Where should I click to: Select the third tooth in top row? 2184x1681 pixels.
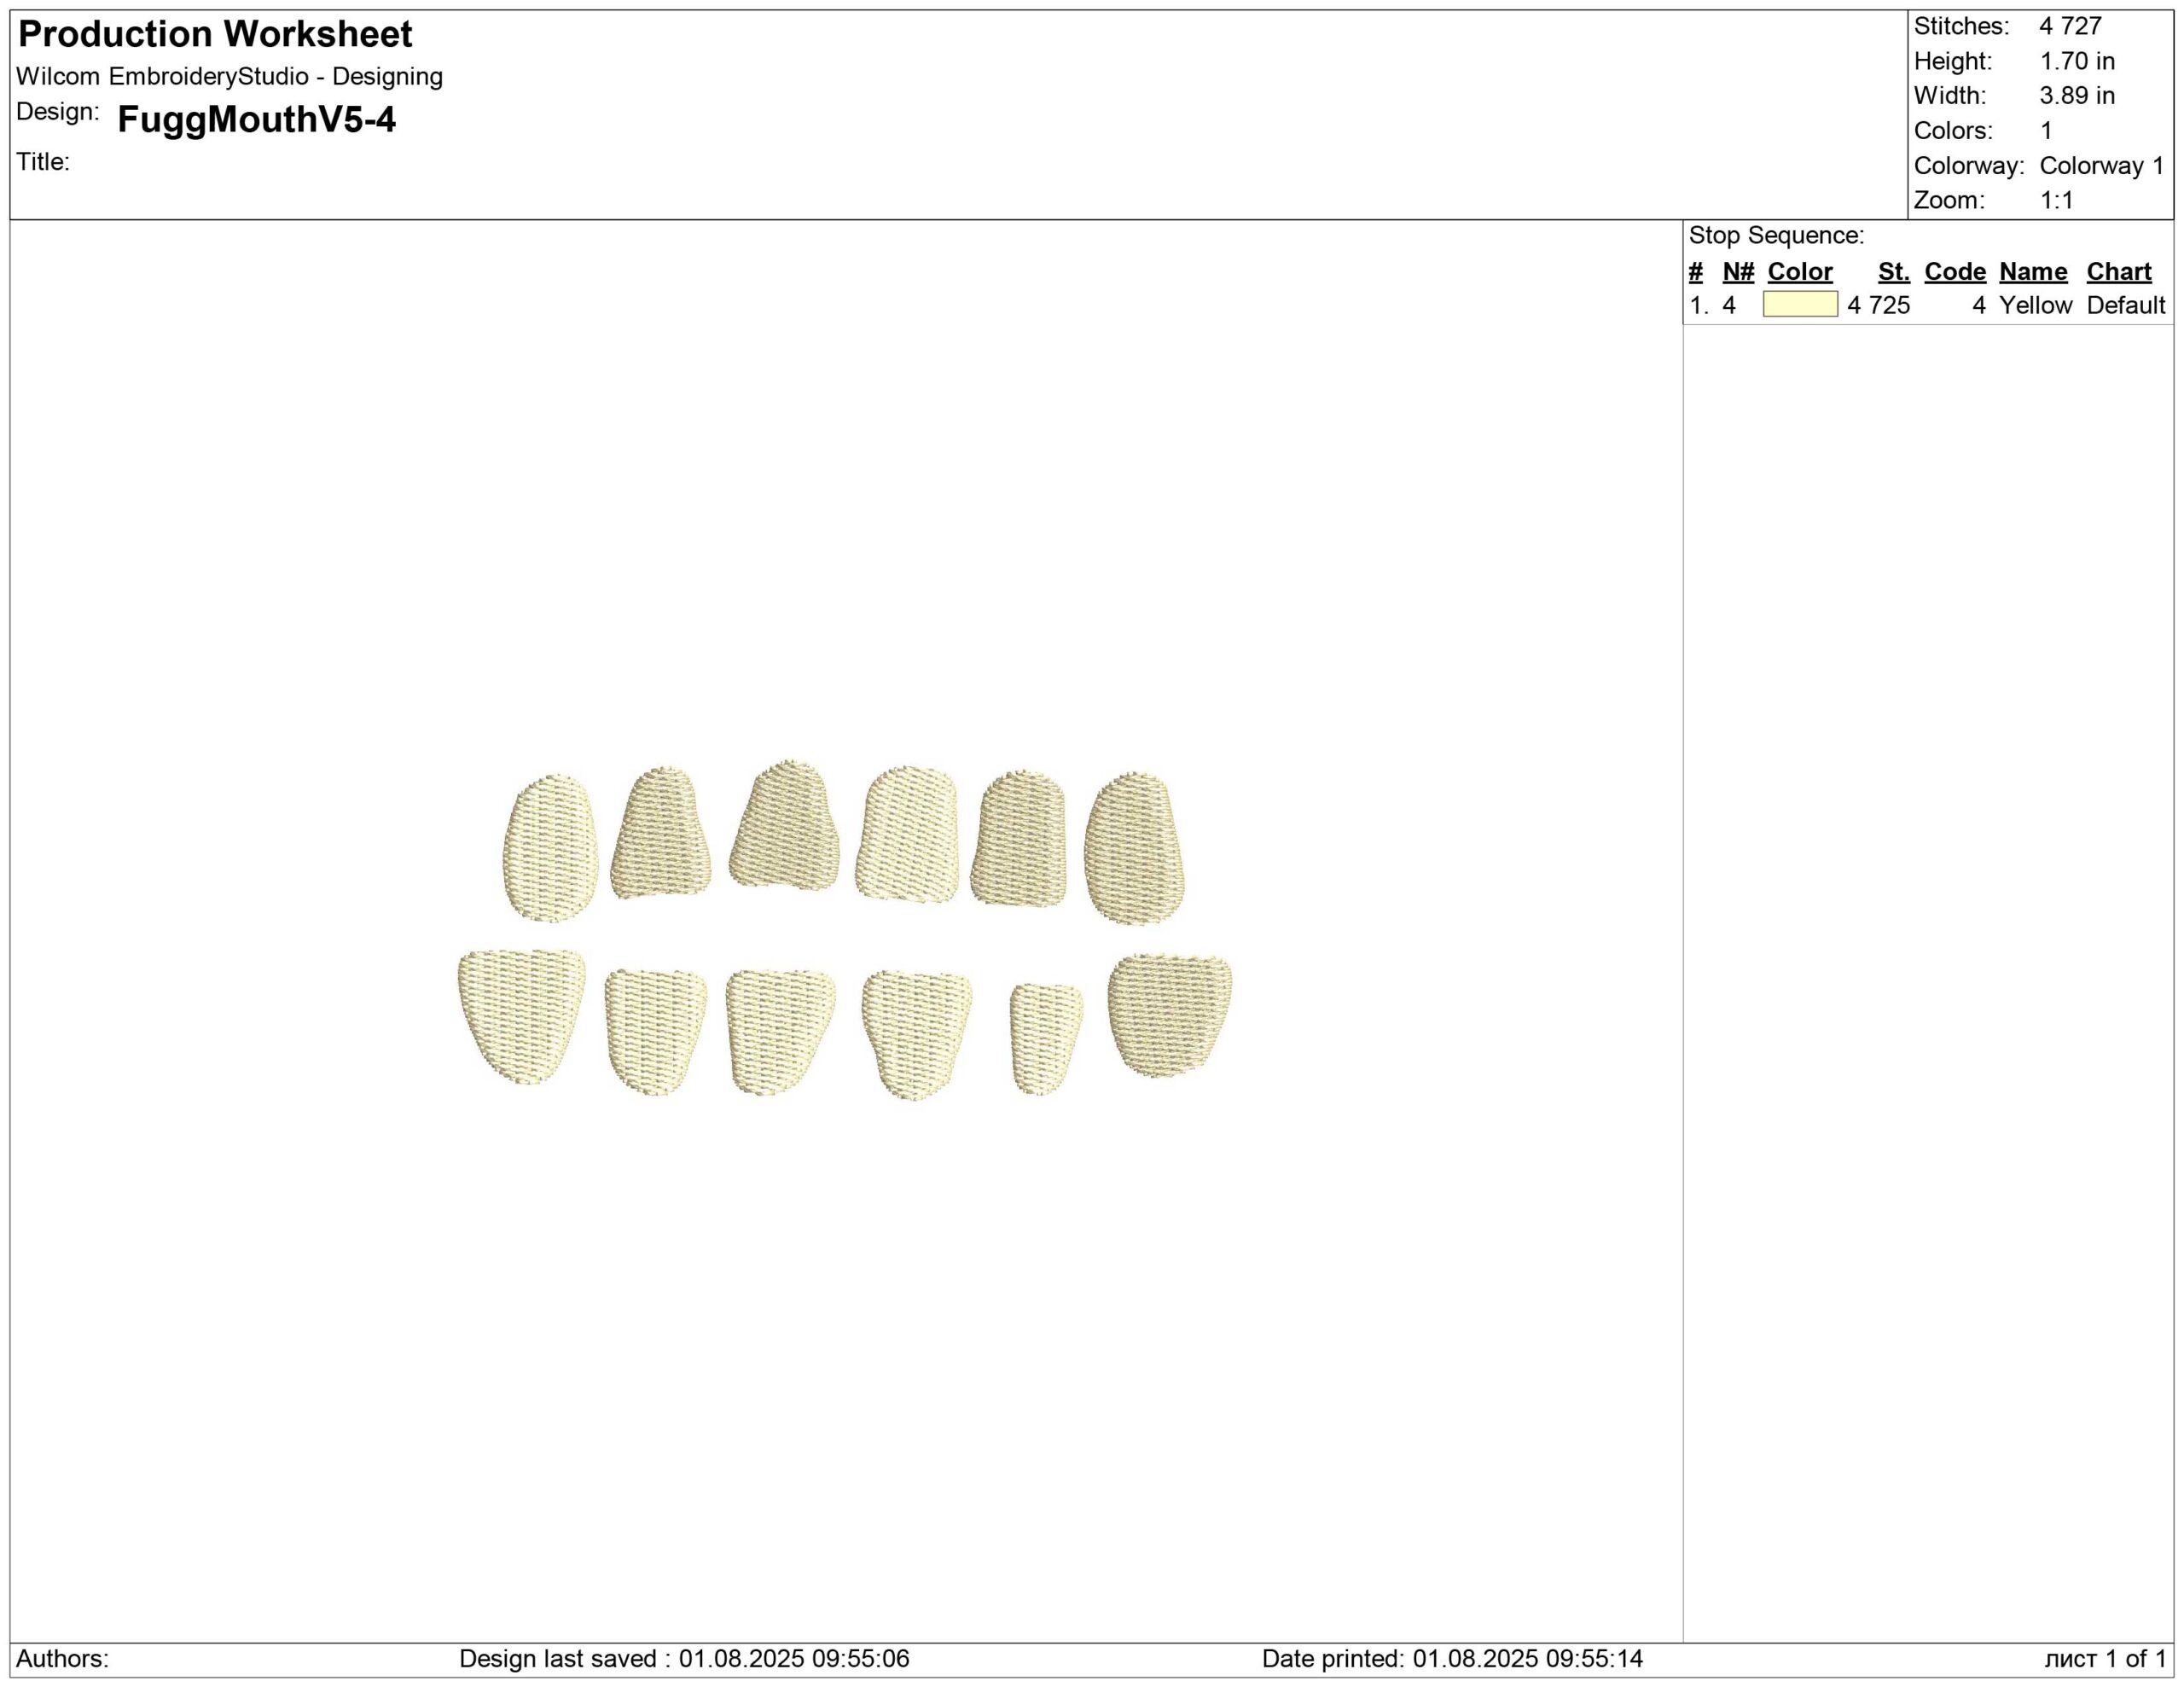point(784,826)
